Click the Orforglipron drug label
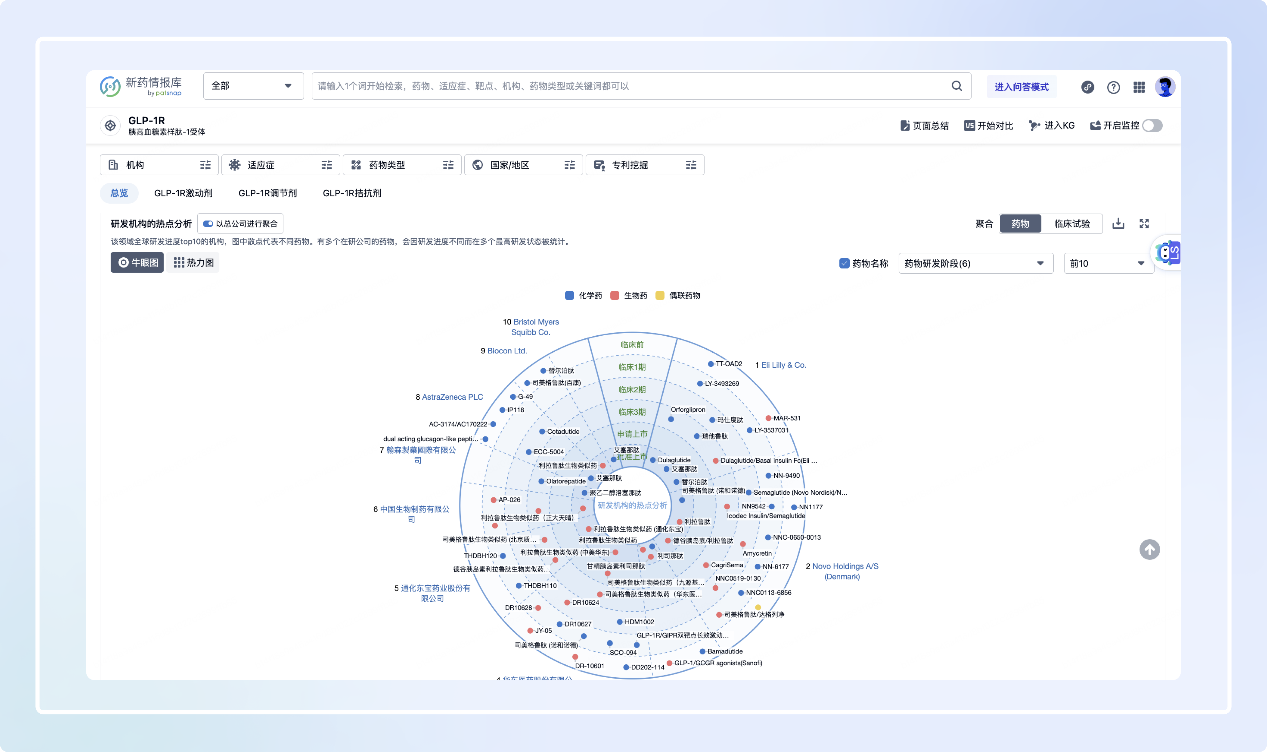The width and height of the screenshot is (1267, 752). click(x=688, y=409)
